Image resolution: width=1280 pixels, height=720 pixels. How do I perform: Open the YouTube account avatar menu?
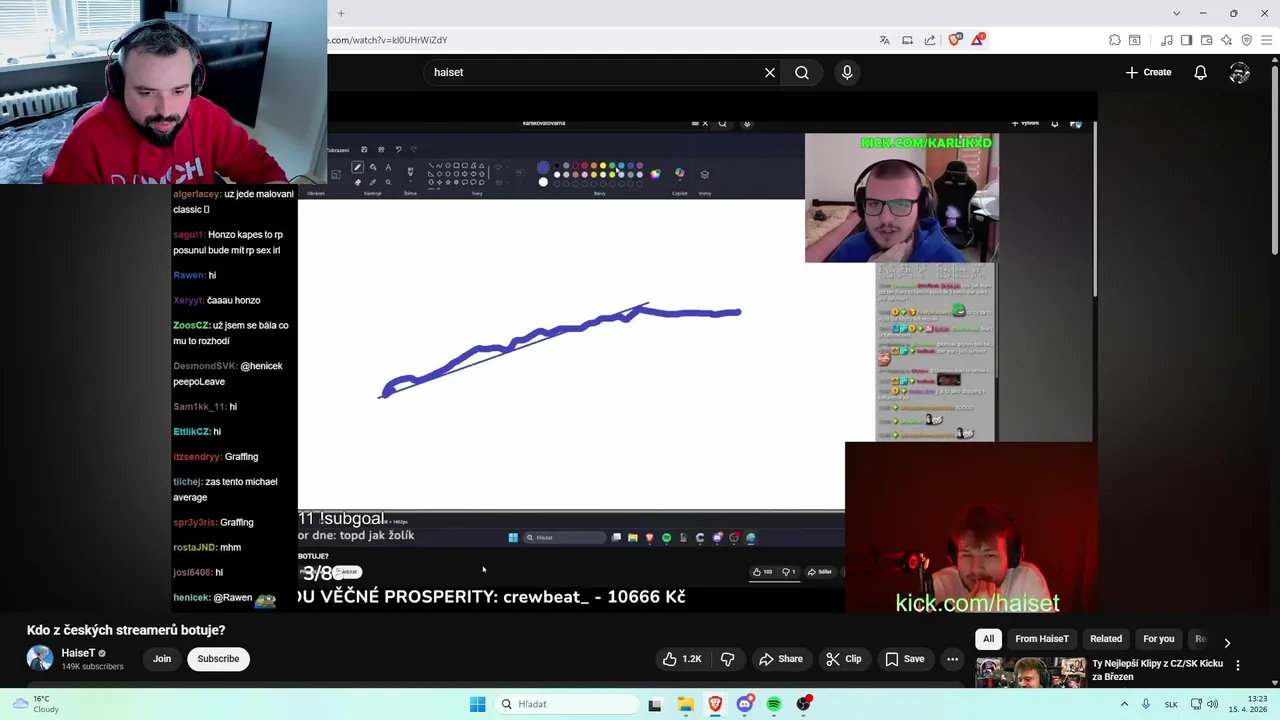tap(1240, 72)
